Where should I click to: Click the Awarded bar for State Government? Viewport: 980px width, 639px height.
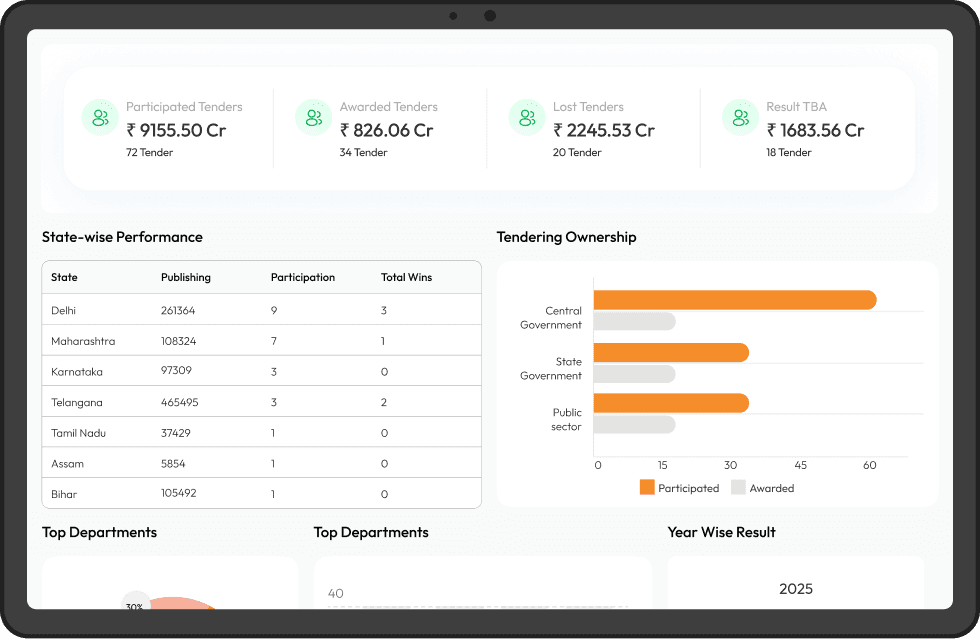tap(635, 373)
